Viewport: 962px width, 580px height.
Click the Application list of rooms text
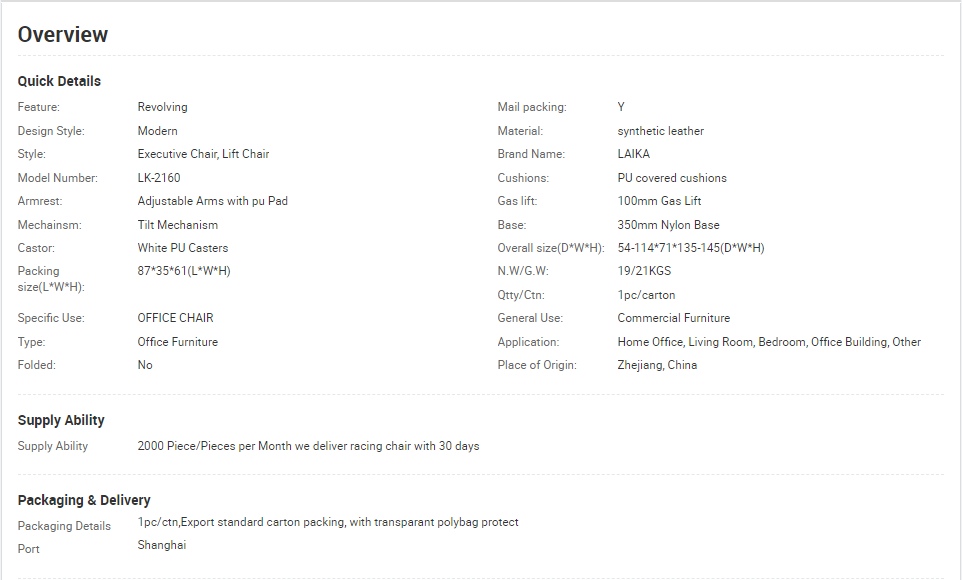click(x=769, y=342)
